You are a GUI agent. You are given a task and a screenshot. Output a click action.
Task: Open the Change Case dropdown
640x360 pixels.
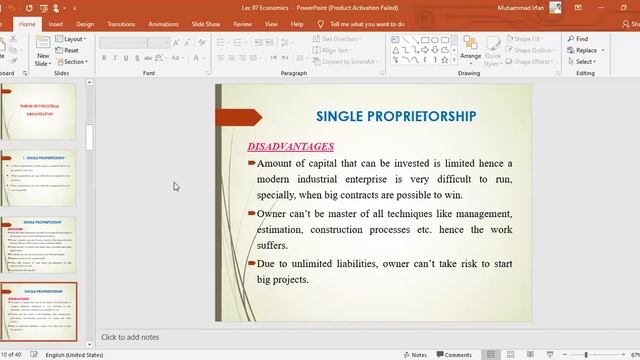177,58
